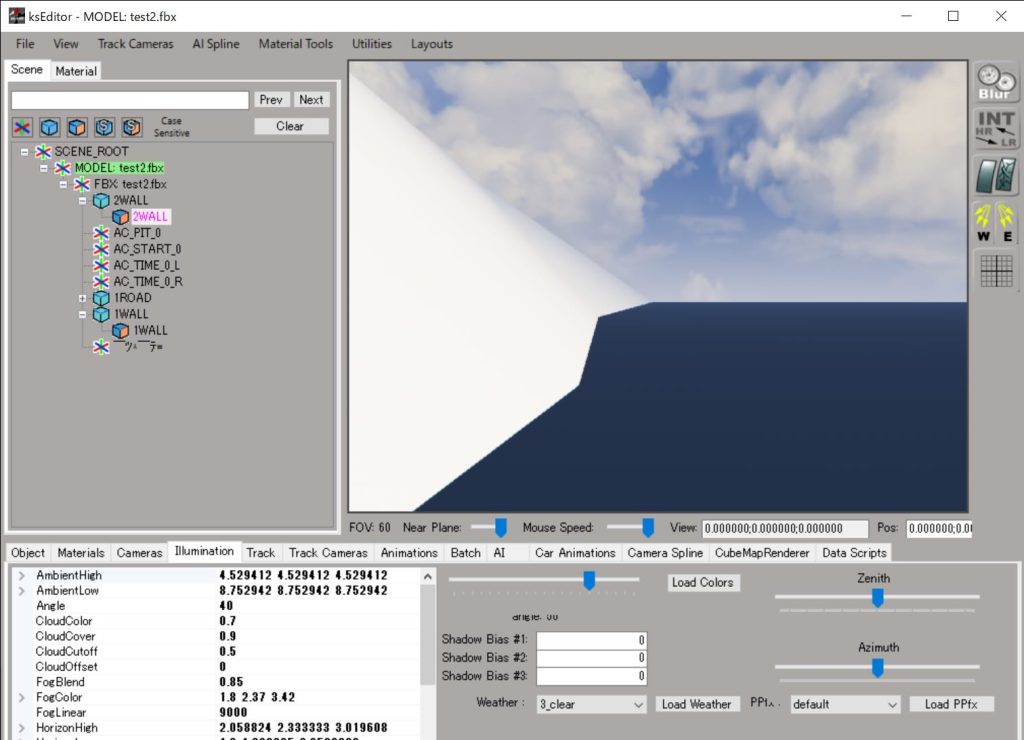The width and height of the screenshot is (1024, 740).
Task: Toggle the grid display icon
Action: click(x=995, y=270)
